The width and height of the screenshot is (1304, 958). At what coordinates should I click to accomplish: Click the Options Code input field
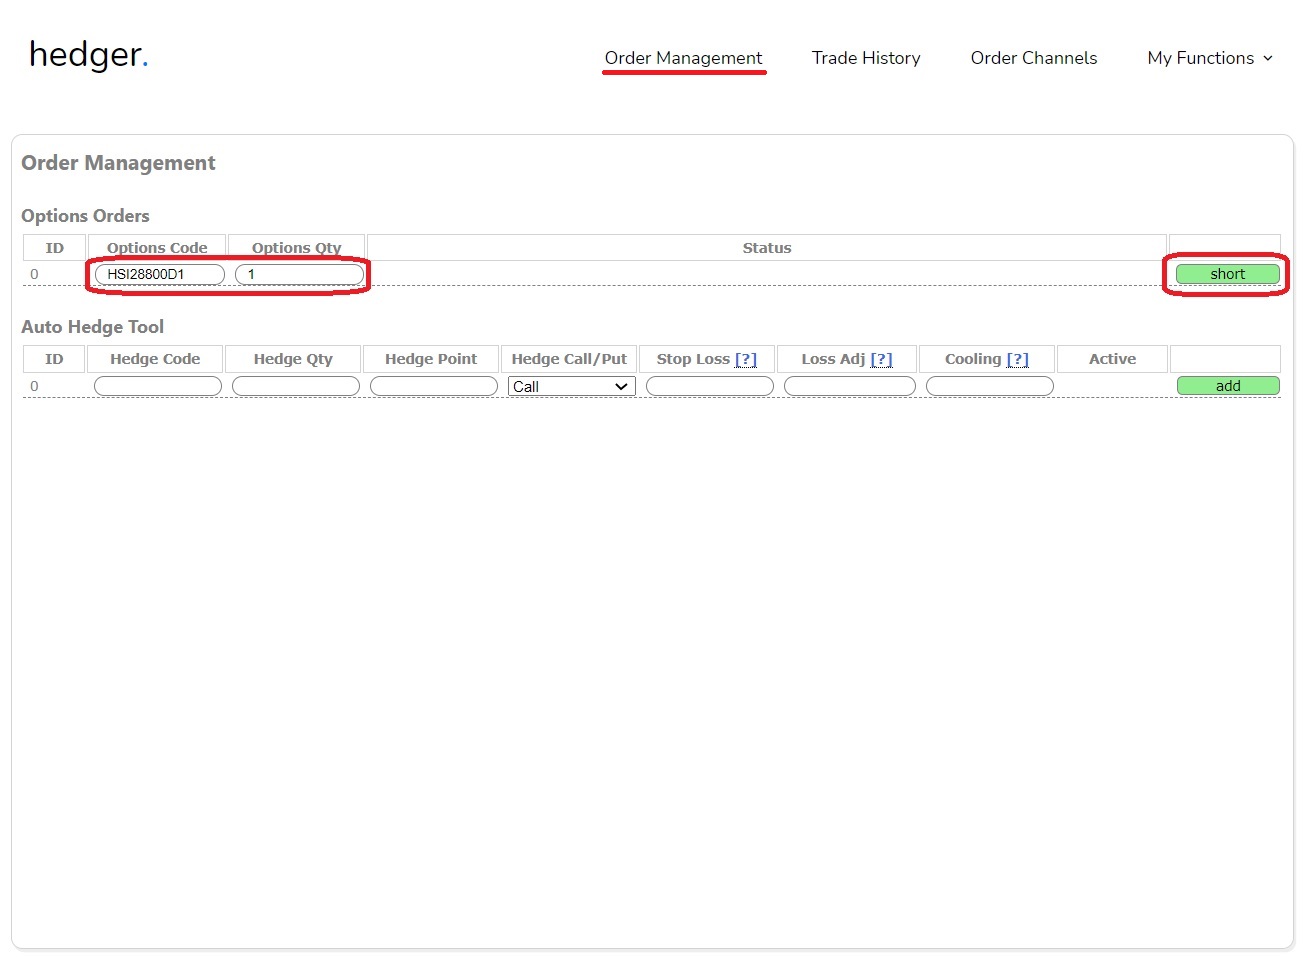[159, 274]
